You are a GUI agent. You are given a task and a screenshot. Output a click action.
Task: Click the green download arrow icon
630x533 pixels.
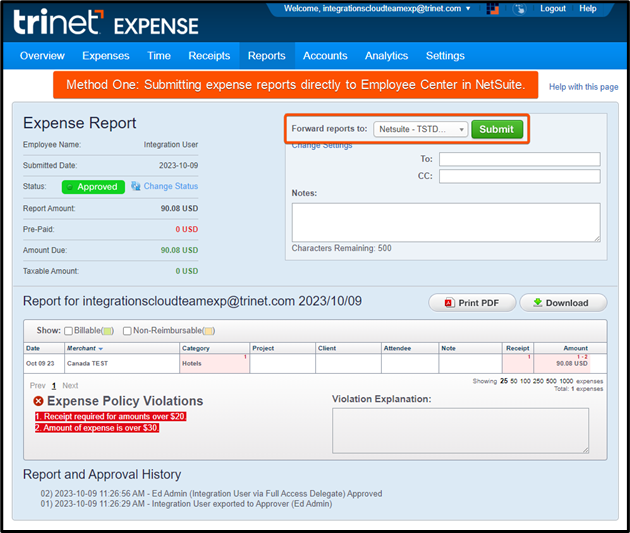click(538, 302)
